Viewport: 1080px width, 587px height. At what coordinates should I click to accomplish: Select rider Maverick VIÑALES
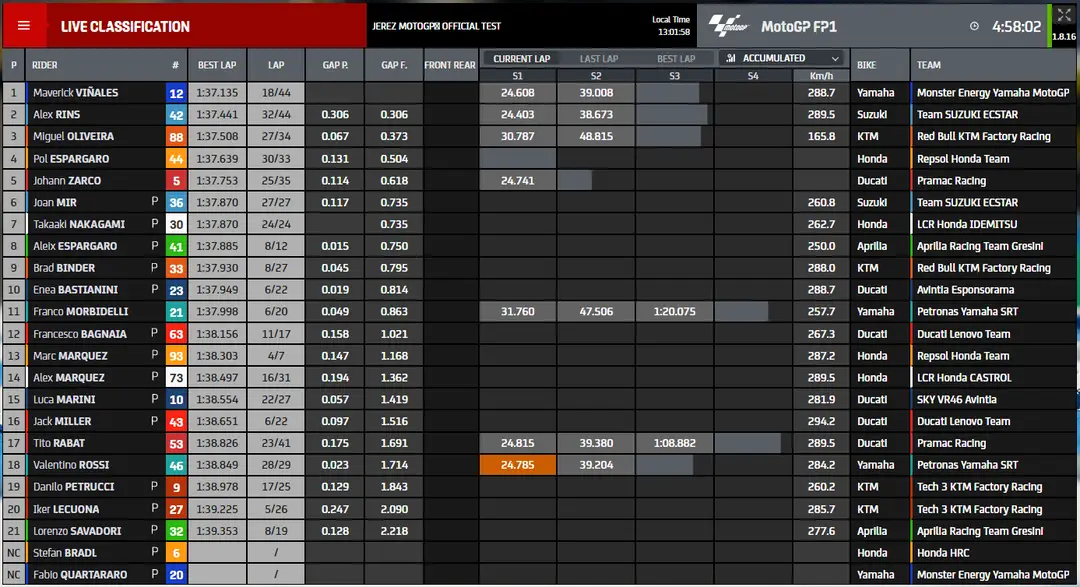[76, 92]
